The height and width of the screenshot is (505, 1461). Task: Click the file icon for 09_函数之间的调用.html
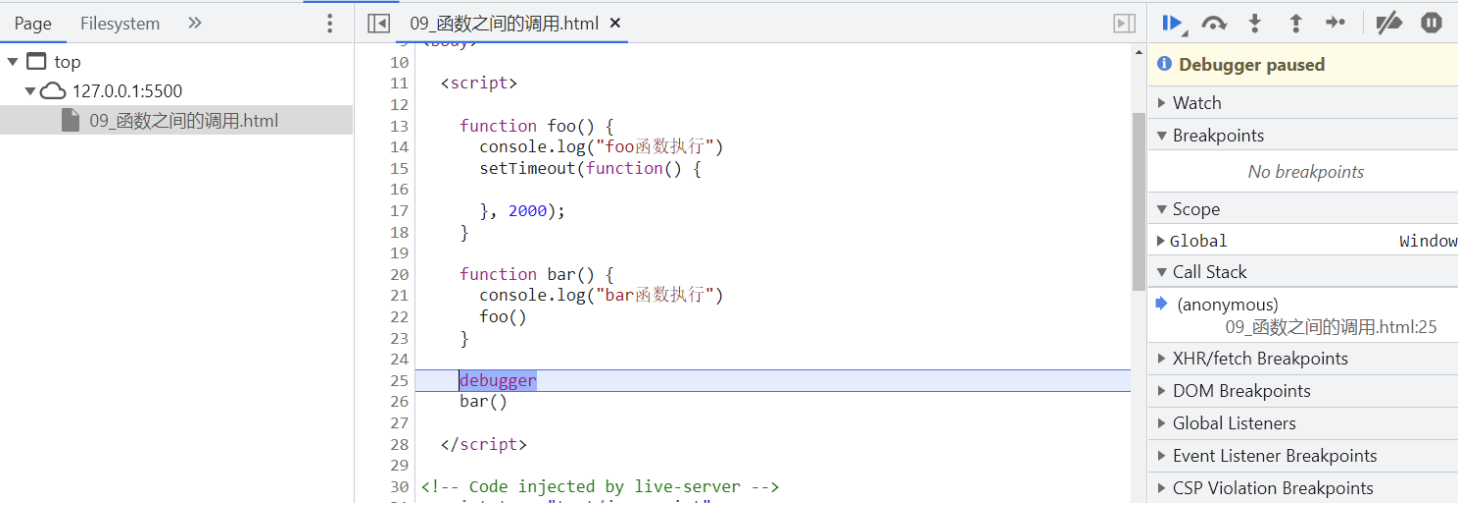click(x=70, y=121)
